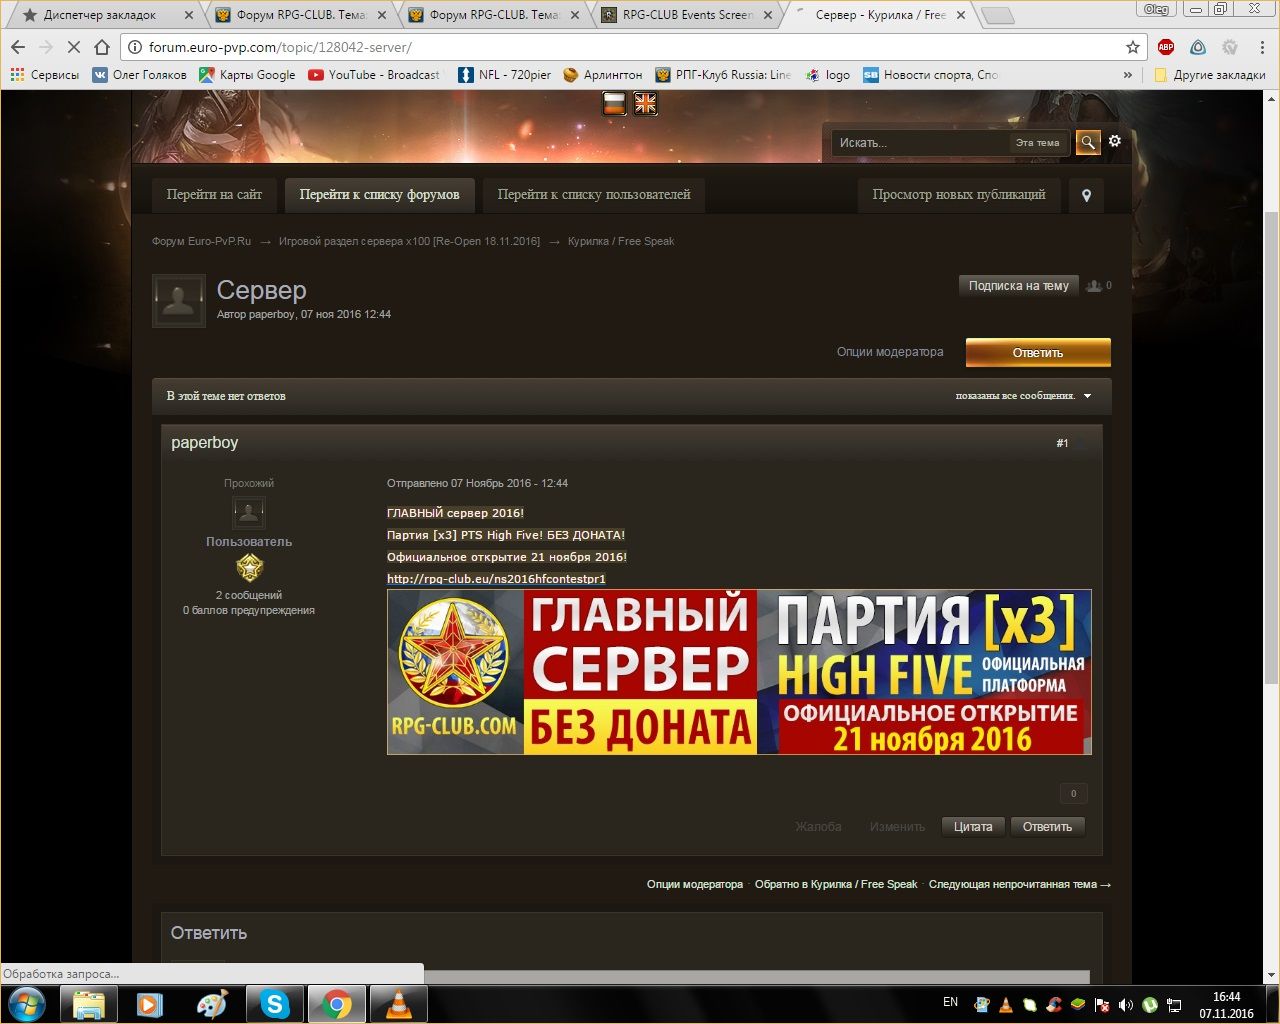Open the media player taskbar icon

(151, 1004)
